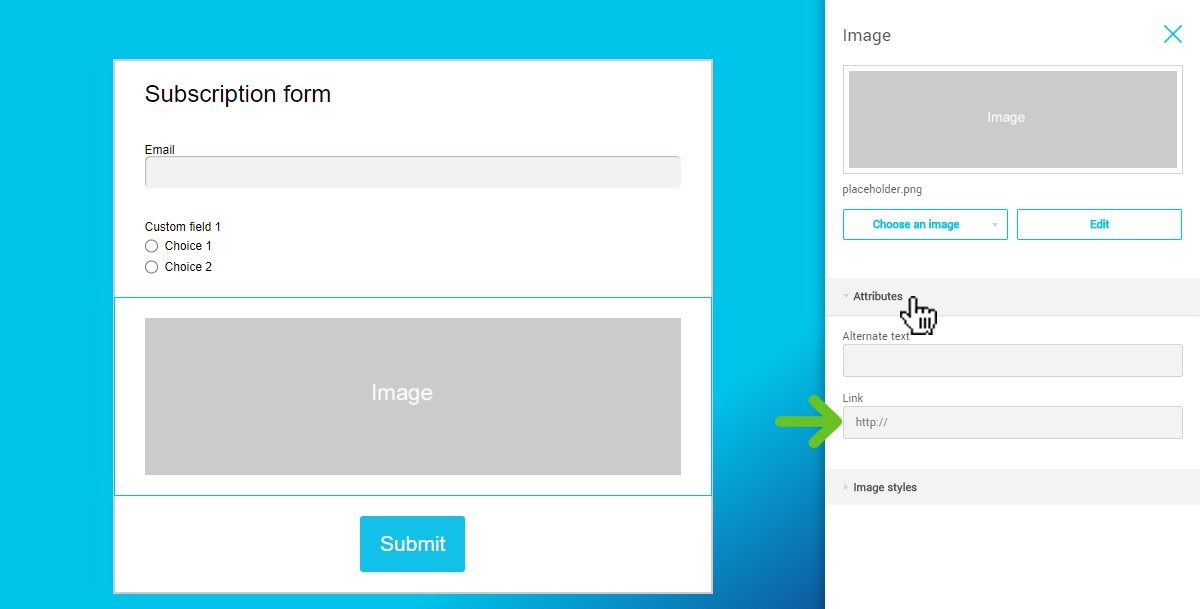Select the large Image placeholder block in form
Screen dimensions: 1200x609
tap(412, 396)
